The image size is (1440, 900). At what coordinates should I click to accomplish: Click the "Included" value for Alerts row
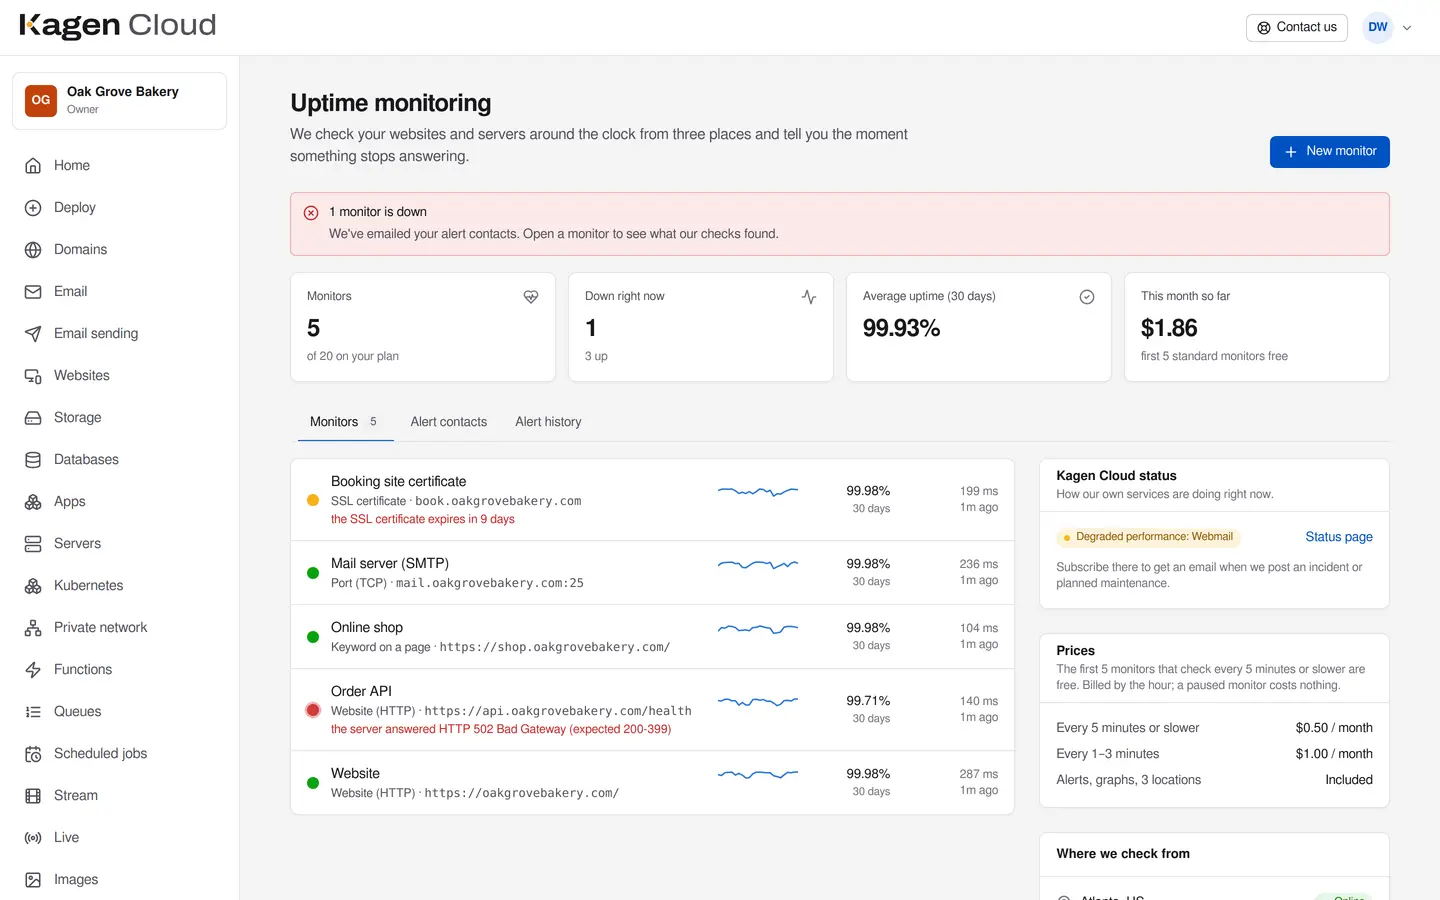point(1349,780)
